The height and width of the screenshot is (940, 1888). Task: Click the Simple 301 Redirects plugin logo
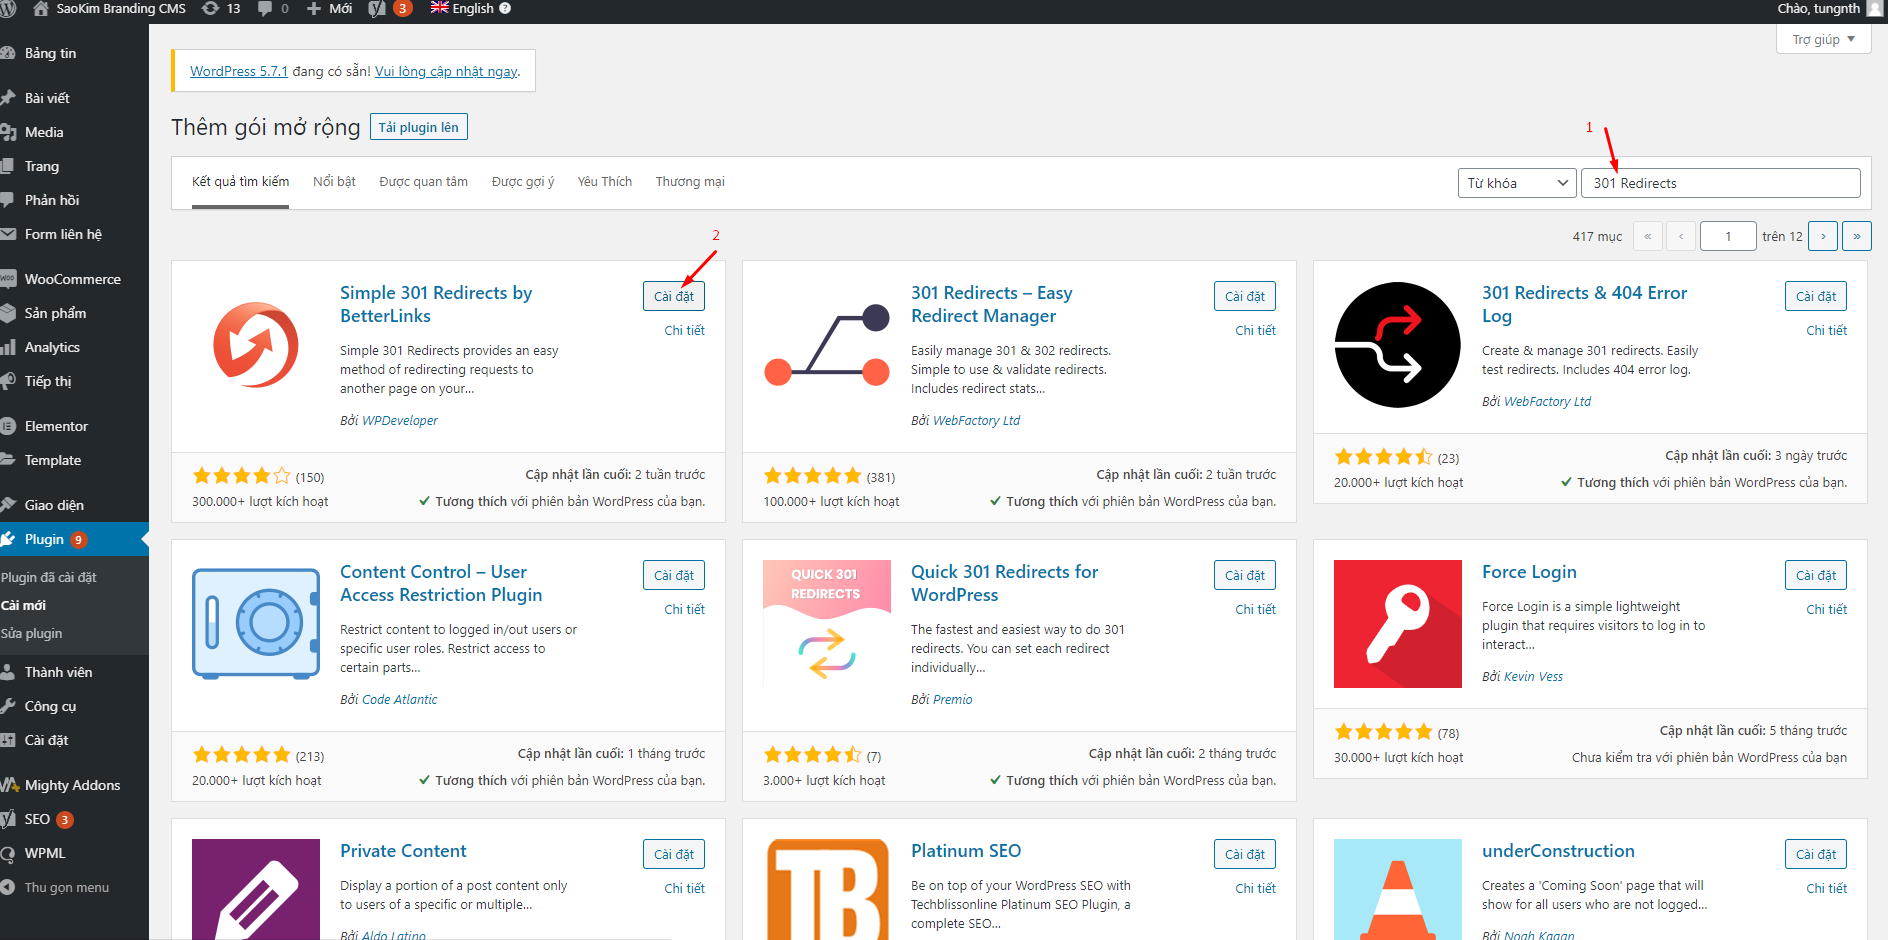(256, 345)
